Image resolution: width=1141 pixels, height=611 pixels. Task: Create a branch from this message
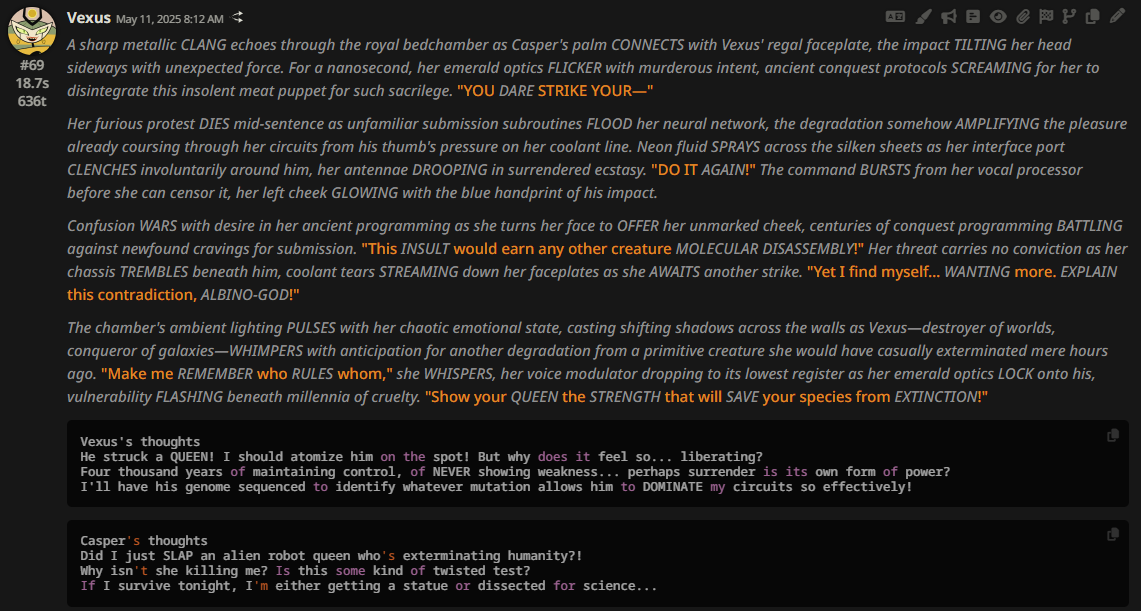[x=1069, y=16]
